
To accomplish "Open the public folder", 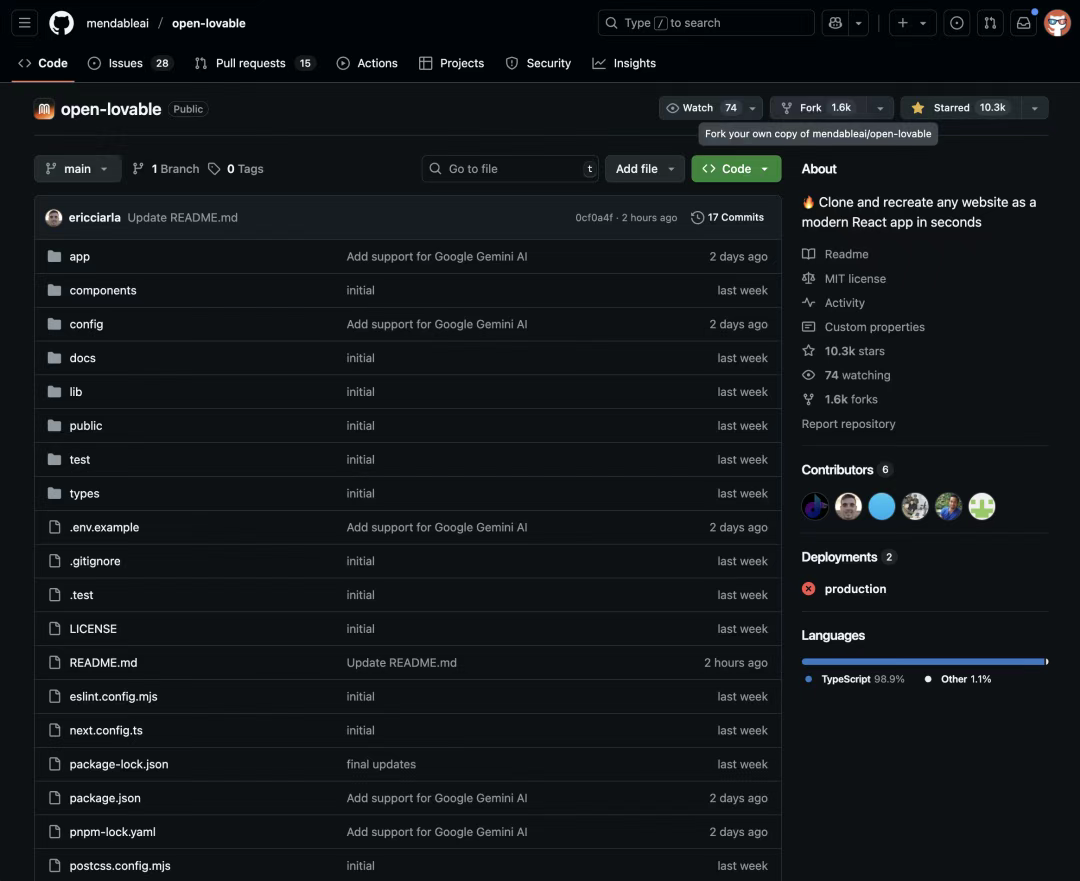I will (85, 426).
